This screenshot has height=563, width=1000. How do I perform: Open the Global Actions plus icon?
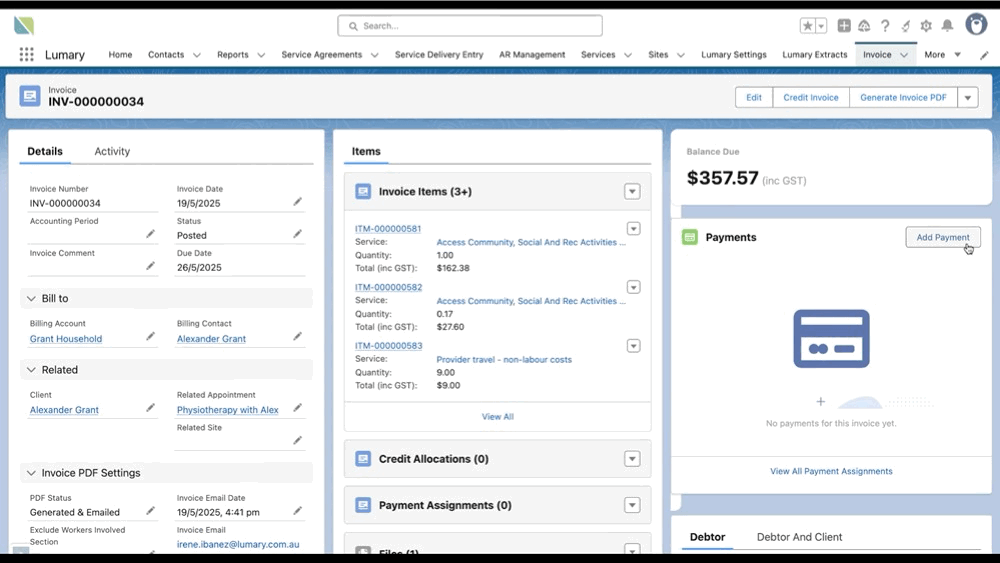coord(844,26)
